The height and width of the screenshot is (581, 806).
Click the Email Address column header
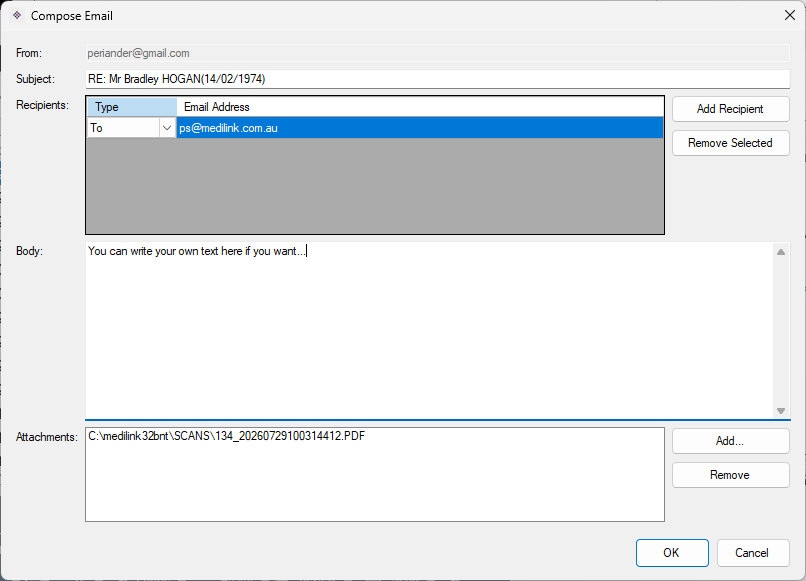pos(420,107)
